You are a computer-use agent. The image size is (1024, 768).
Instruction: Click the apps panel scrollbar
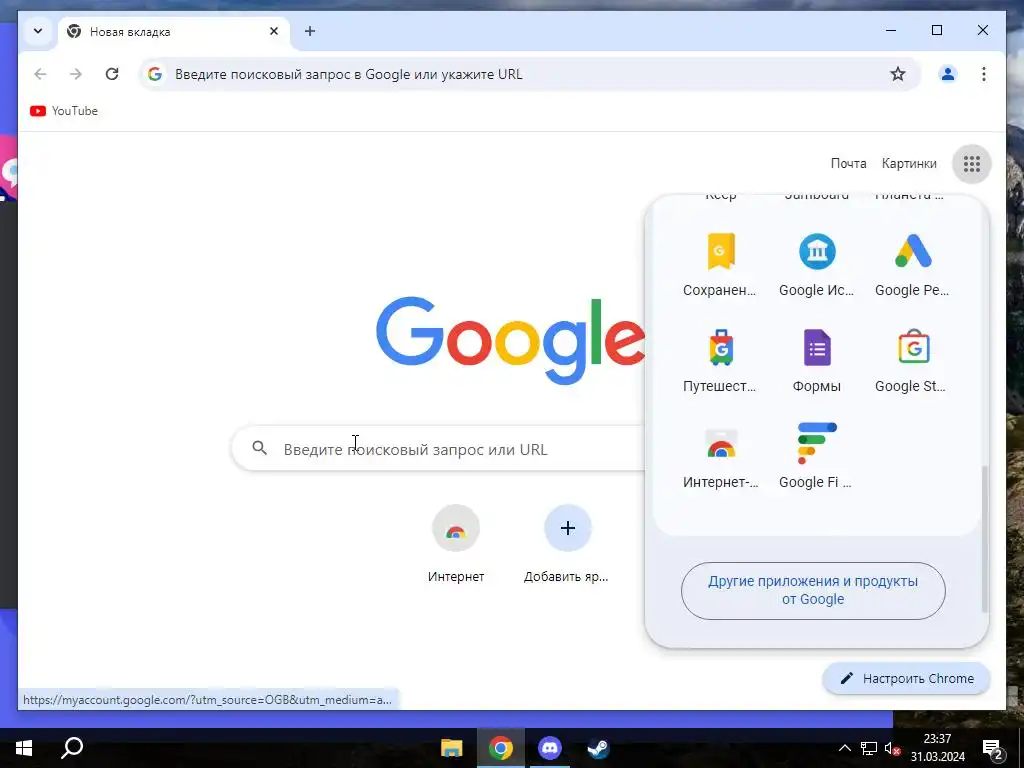[x=984, y=538]
